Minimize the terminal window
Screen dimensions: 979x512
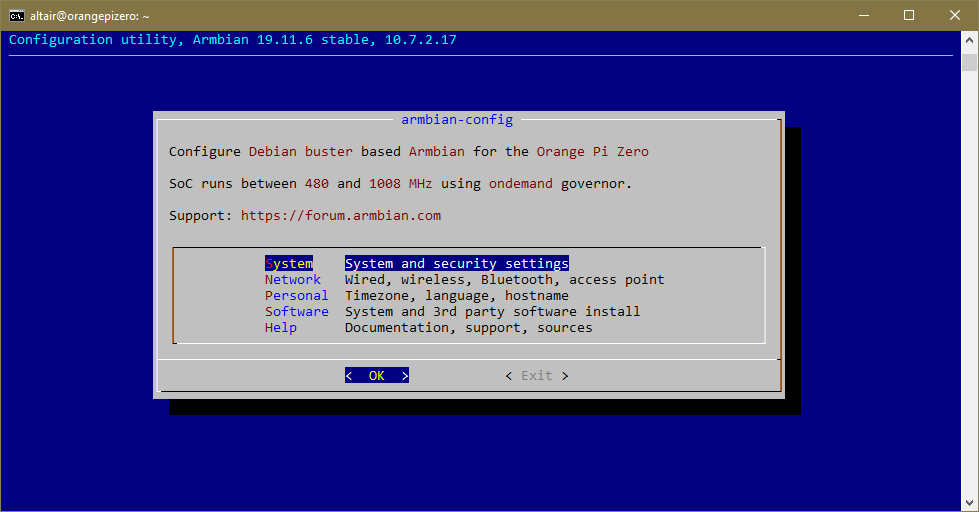coord(863,15)
